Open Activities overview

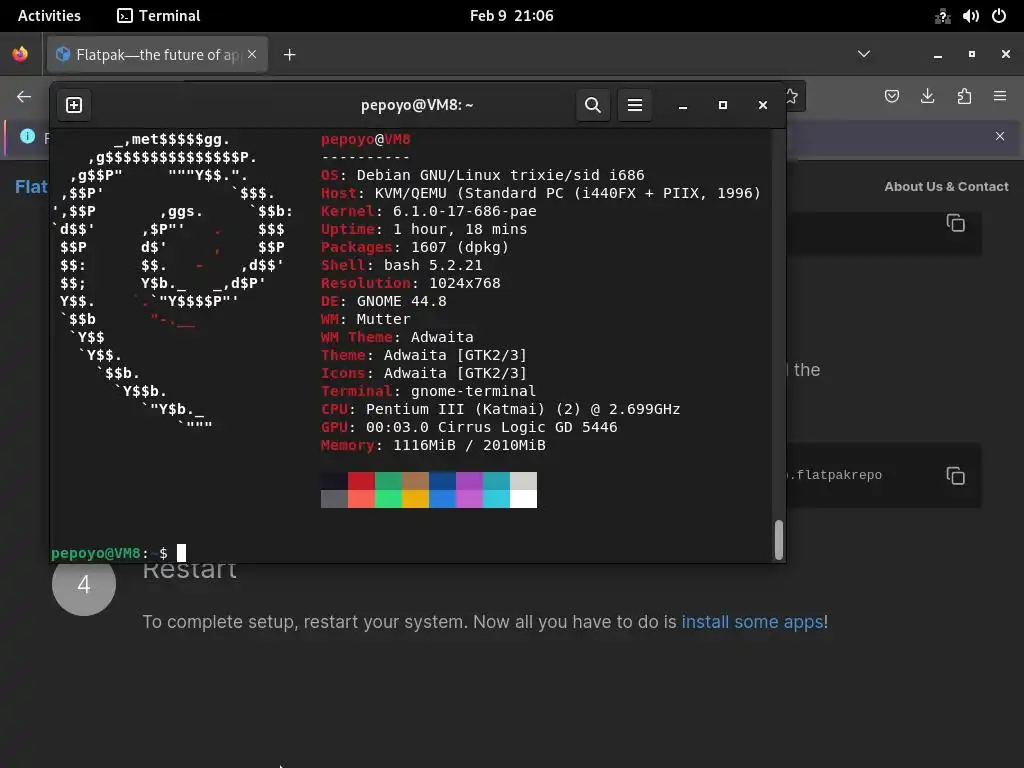(x=49, y=16)
